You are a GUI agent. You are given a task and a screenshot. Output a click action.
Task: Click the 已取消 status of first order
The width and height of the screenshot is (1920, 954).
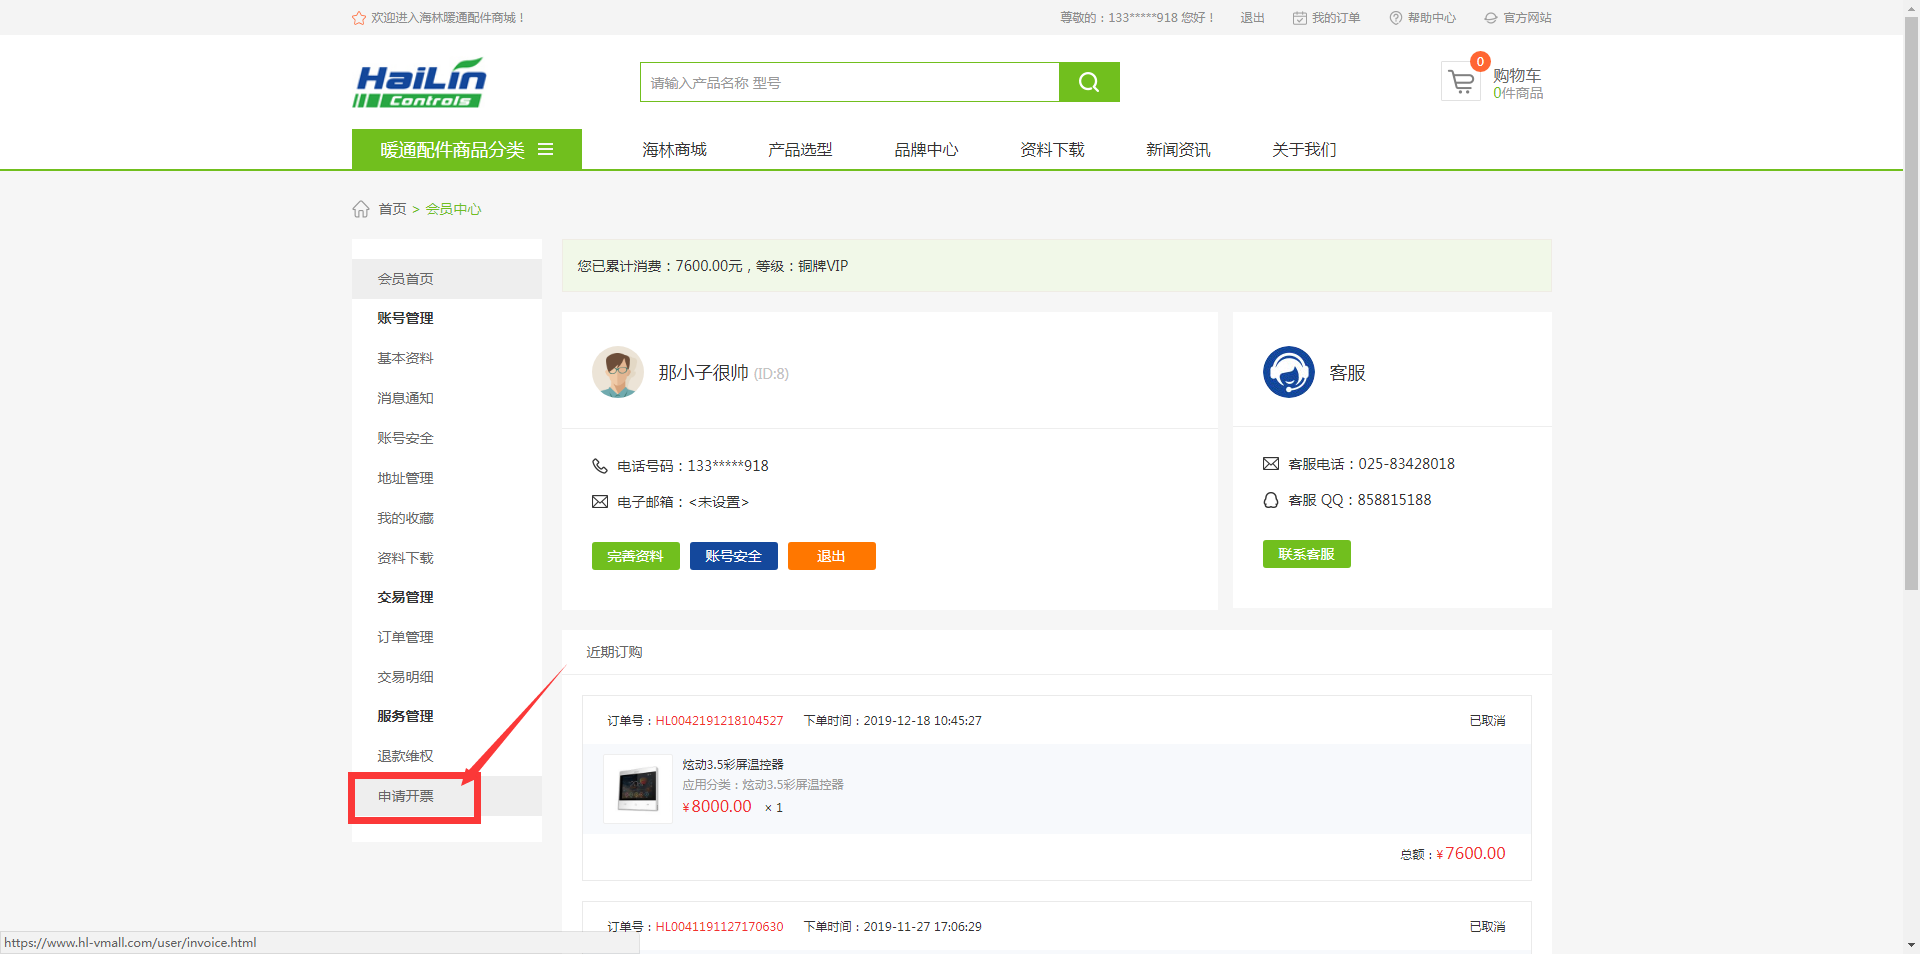tap(1487, 721)
